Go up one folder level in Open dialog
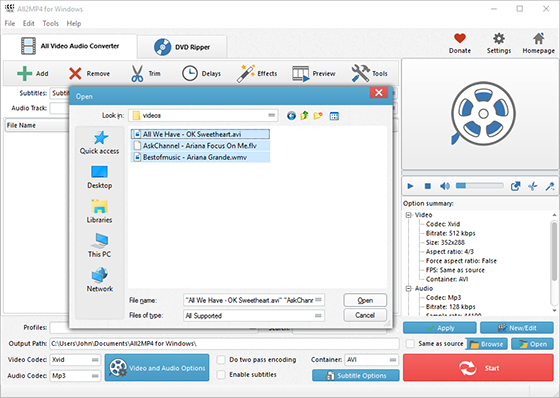 click(304, 116)
